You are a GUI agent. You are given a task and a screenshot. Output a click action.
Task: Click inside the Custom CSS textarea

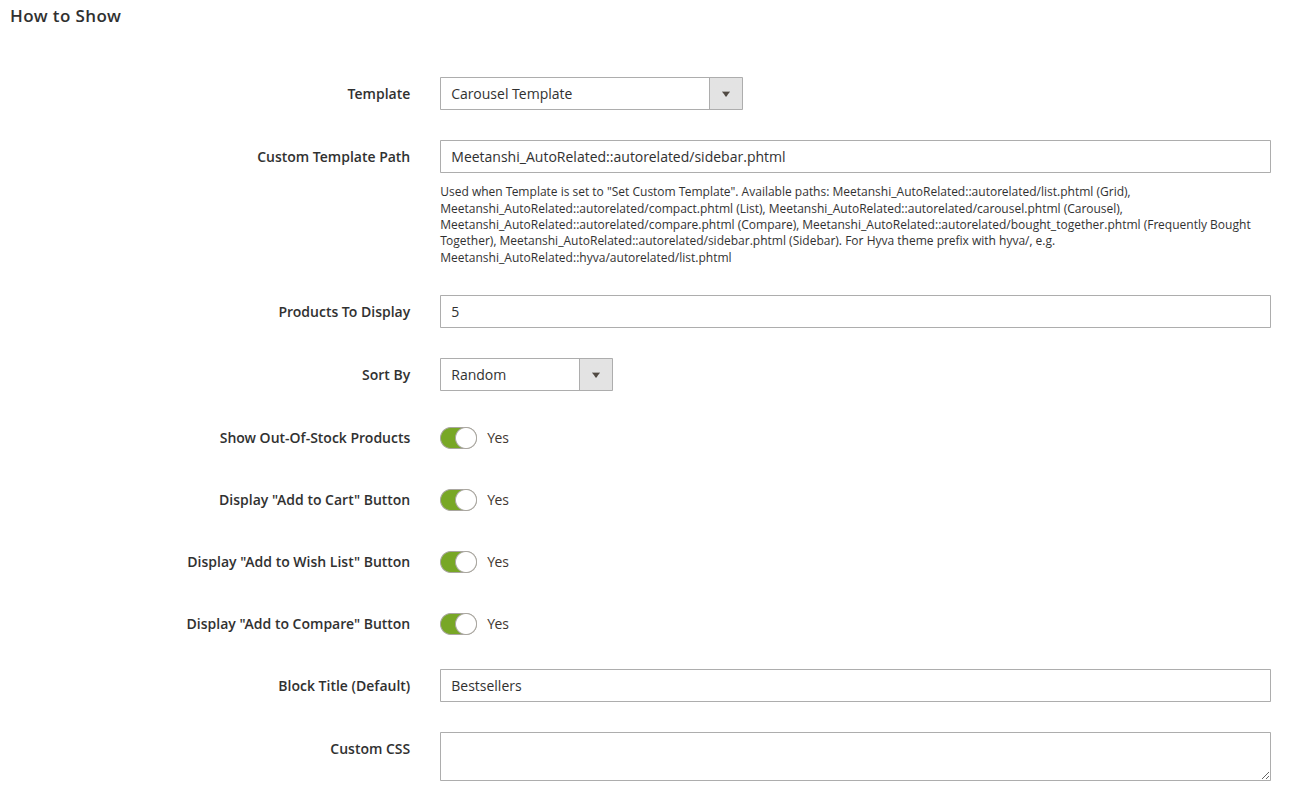tap(855, 756)
